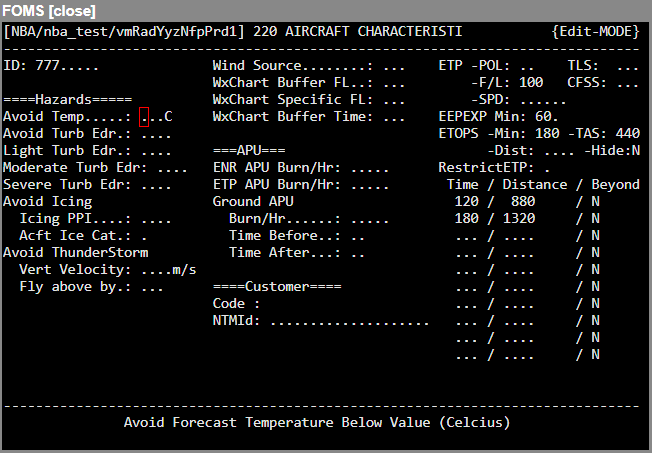This screenshot has width=652, height=453.
Task: Click the APU section header
Action: 249,151
